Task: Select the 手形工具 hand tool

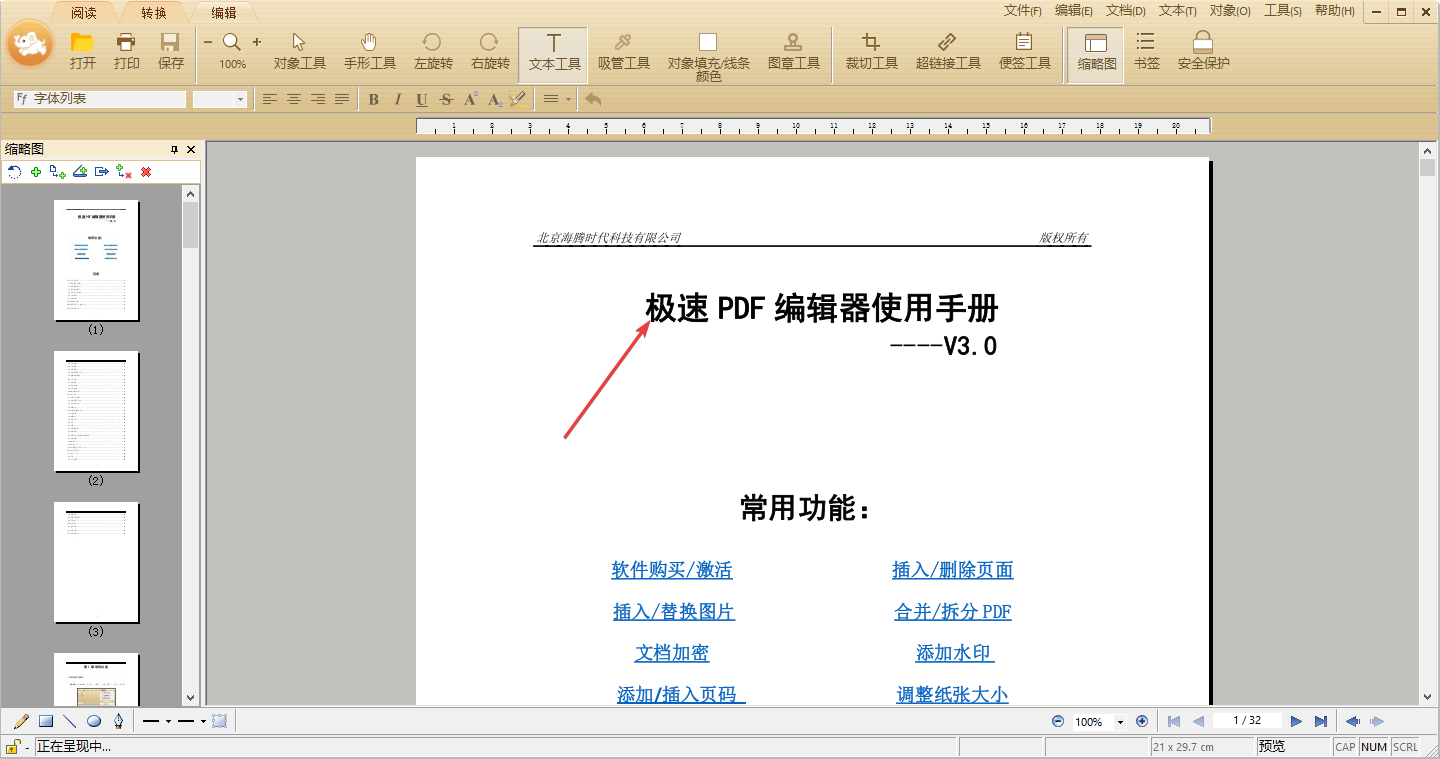Action: coord(369,52)
